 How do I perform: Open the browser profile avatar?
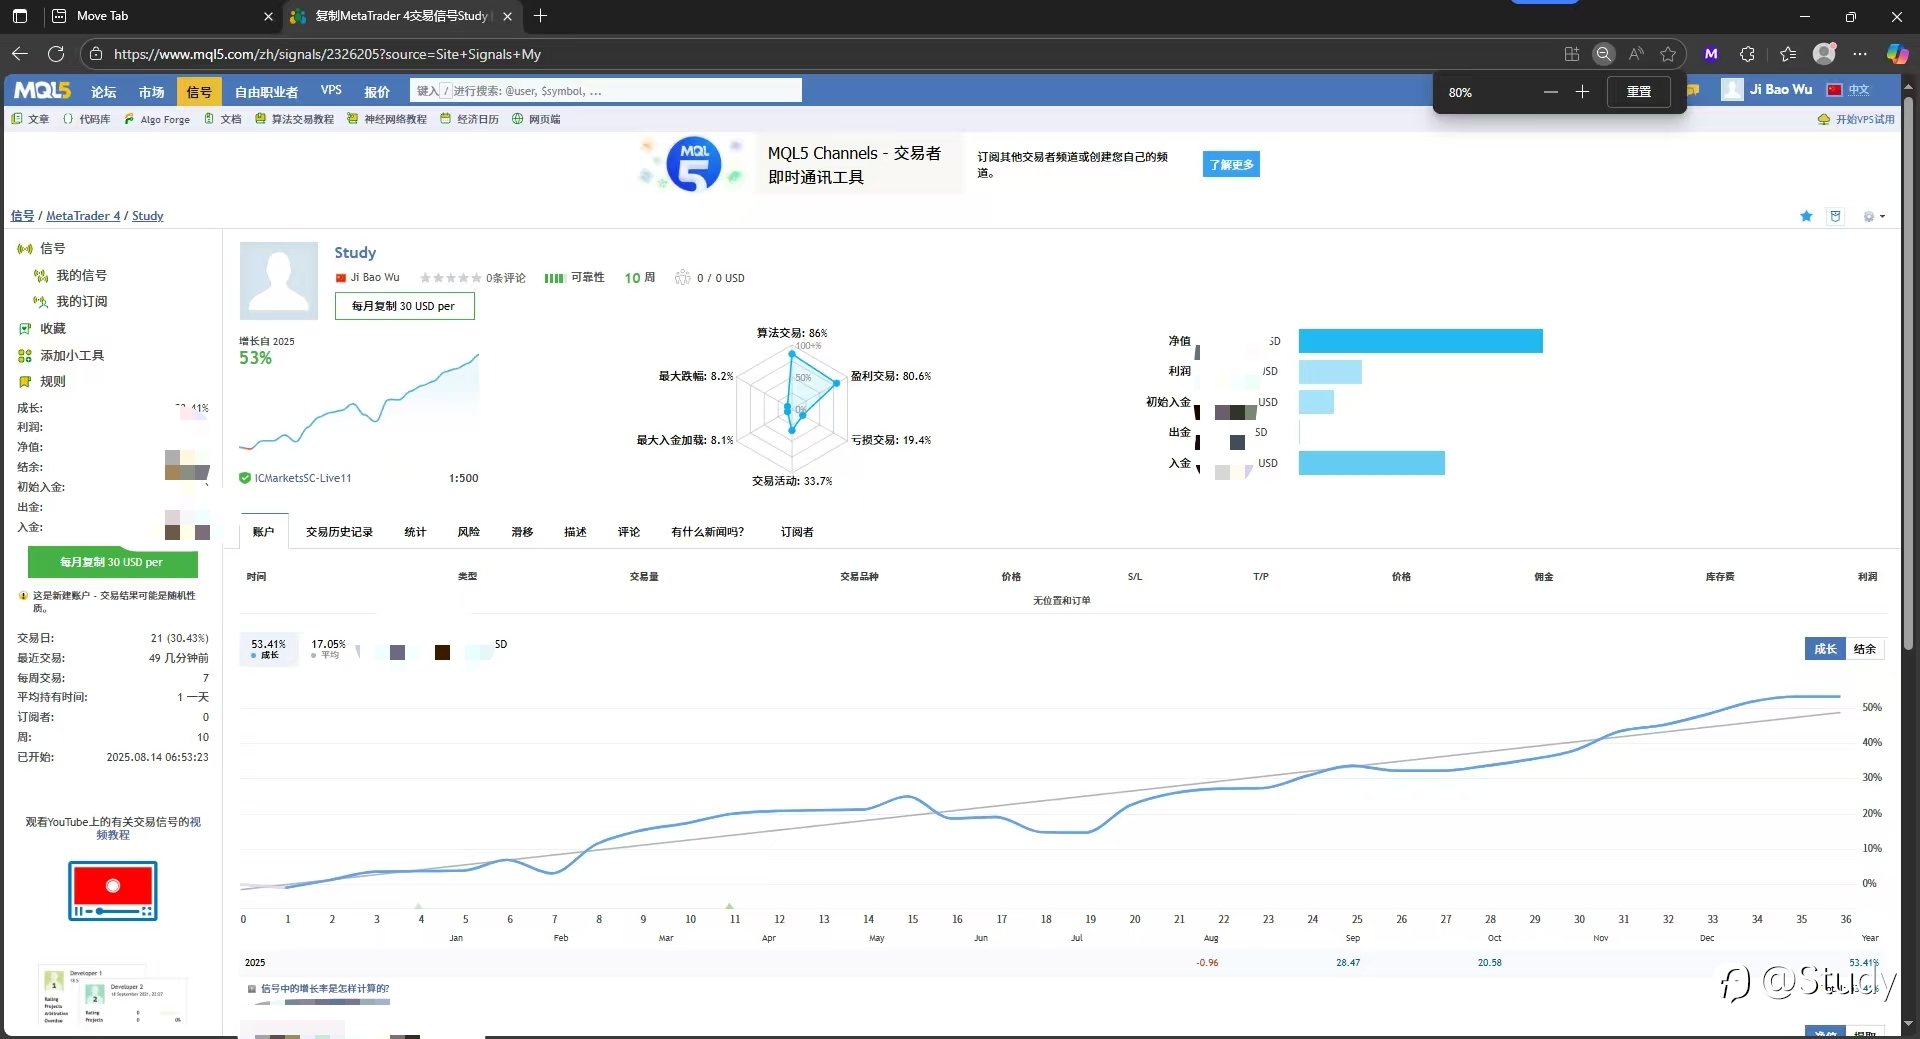1824,54
